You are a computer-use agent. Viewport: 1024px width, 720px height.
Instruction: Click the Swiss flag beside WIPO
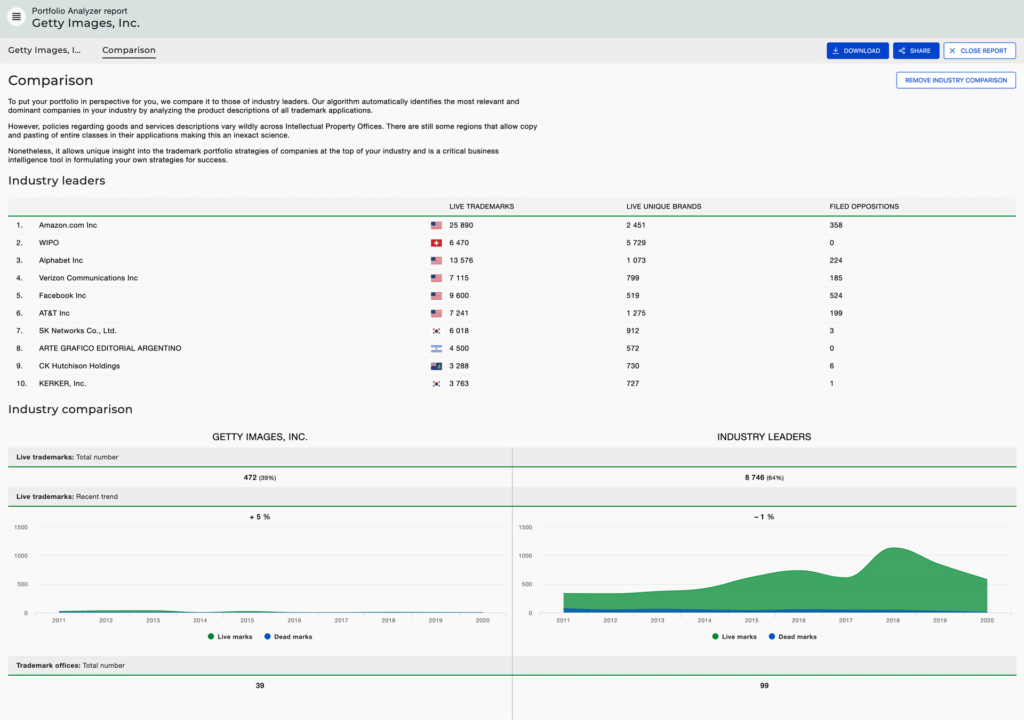tap(436, 243)
